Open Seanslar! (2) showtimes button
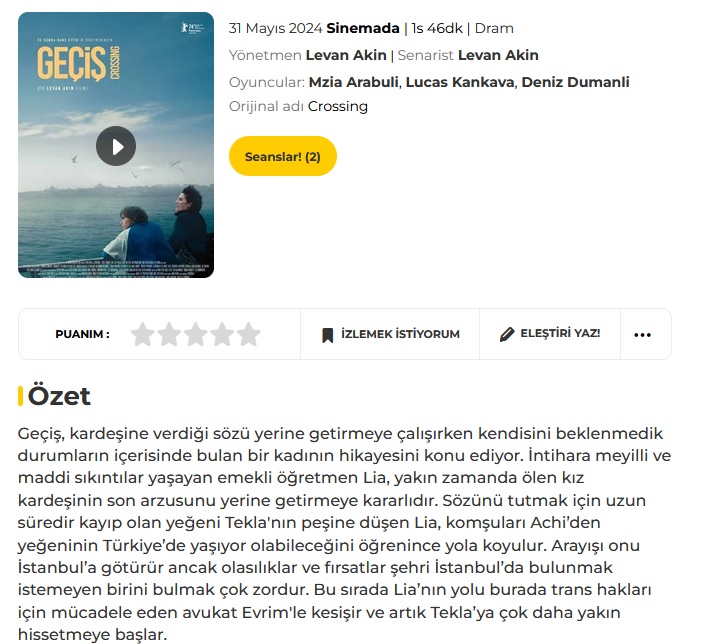The image size is (708, 644). point(283,156)
